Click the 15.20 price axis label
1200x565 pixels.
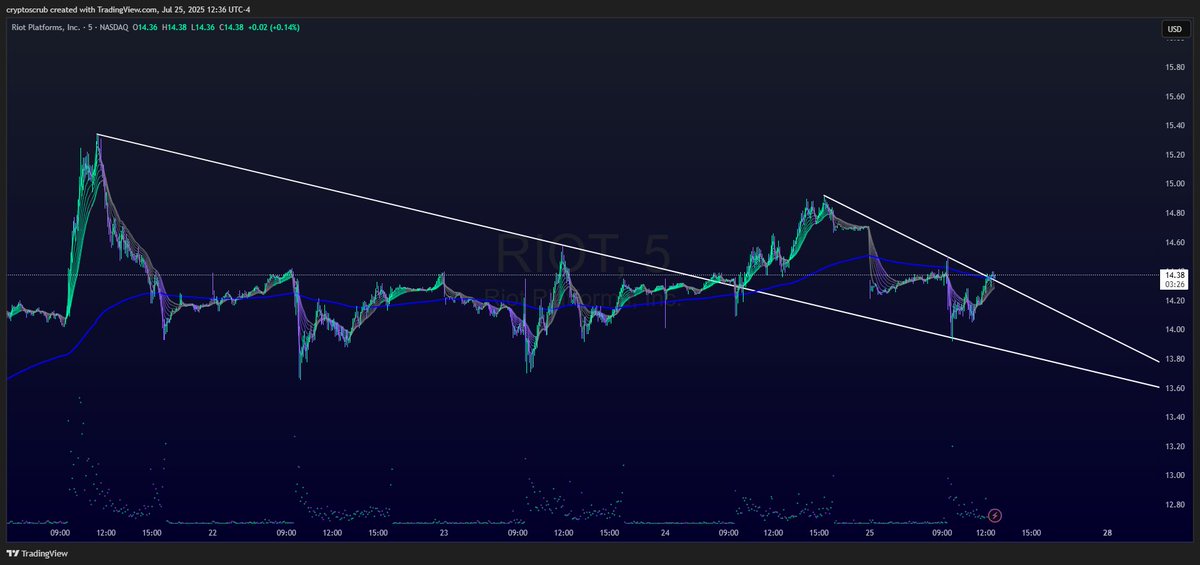(1175, 155)
